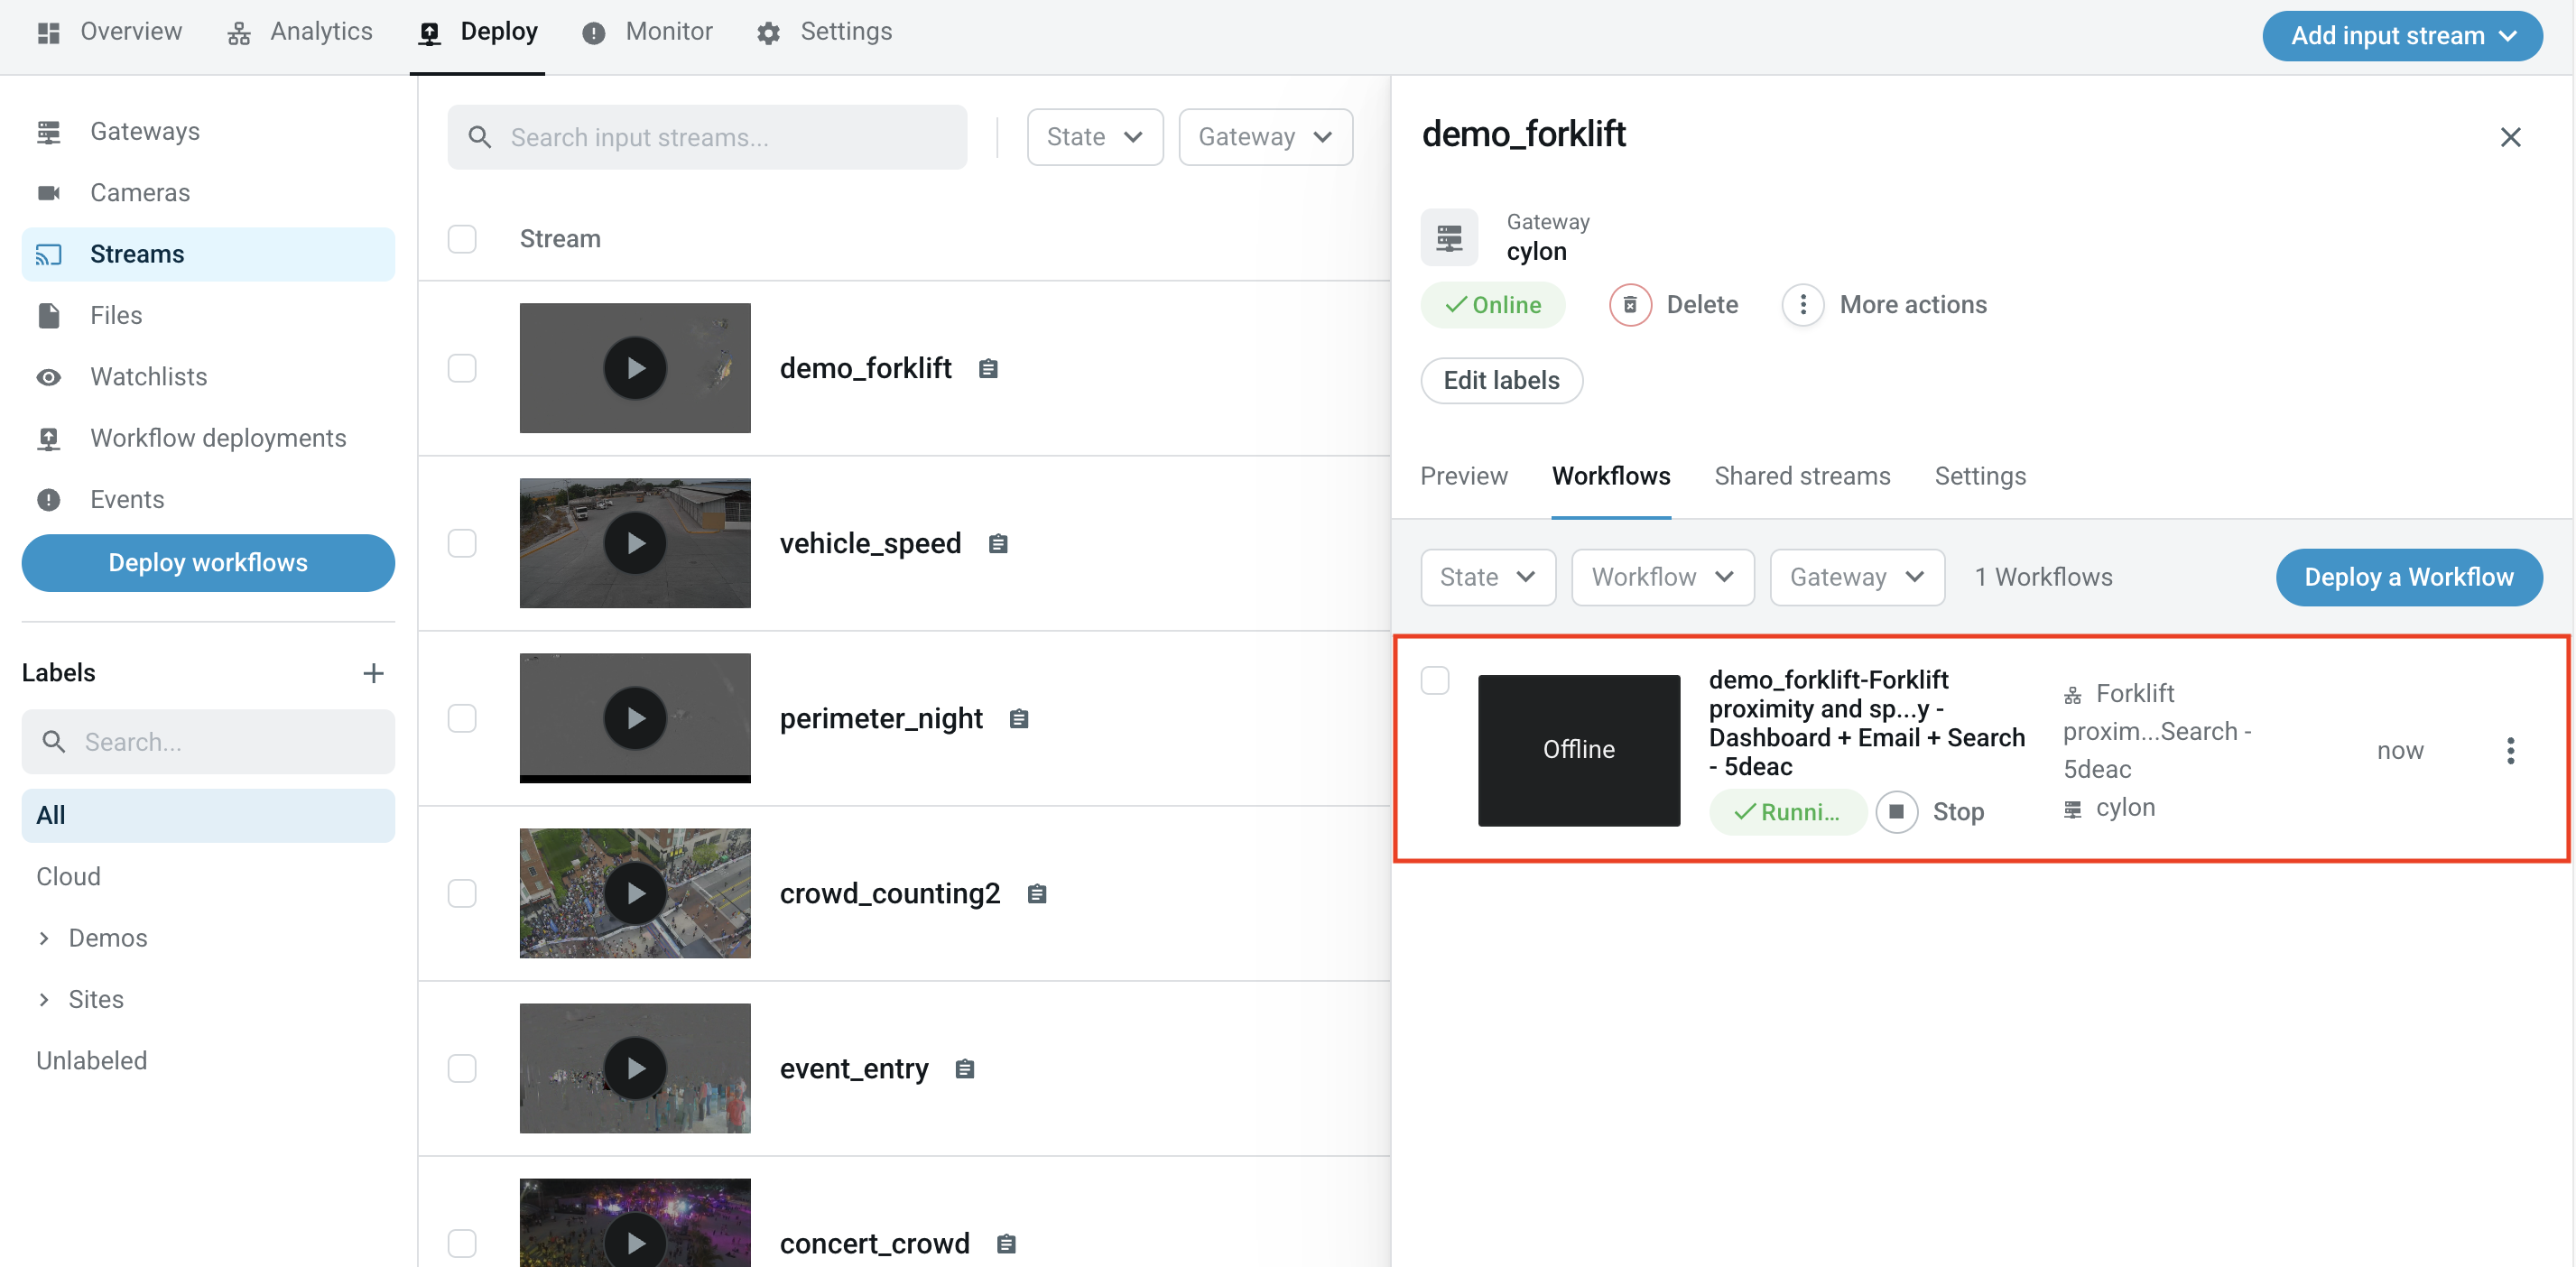
Task: Expand the Sites label group
Action: click(44, 999)
